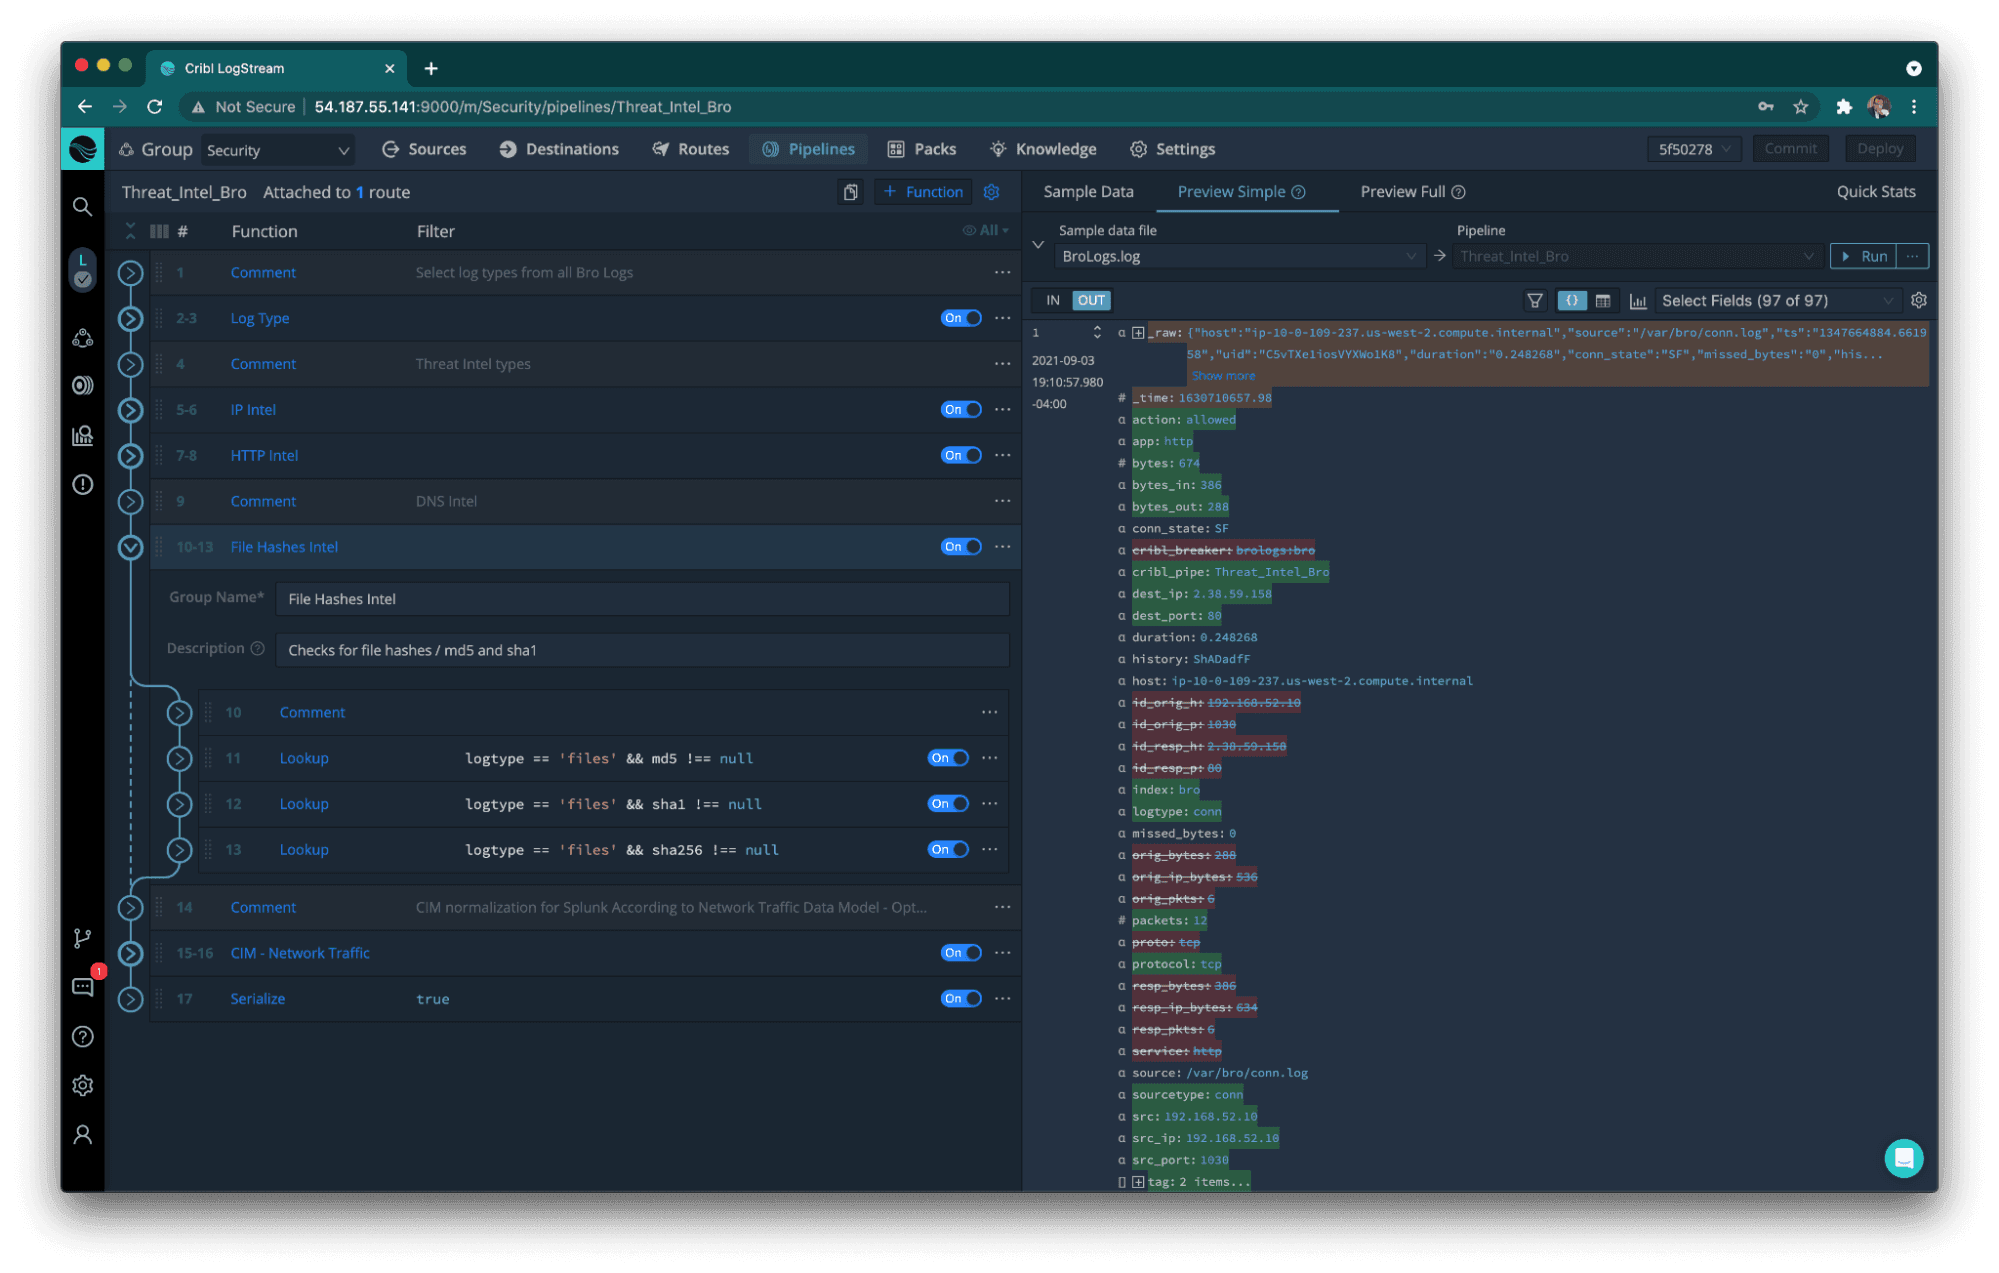The width and height of the screenshot is (1999, 1273).
Task: Click the copy pipeline icon beside Function button
Action: [x=850, y=192]
